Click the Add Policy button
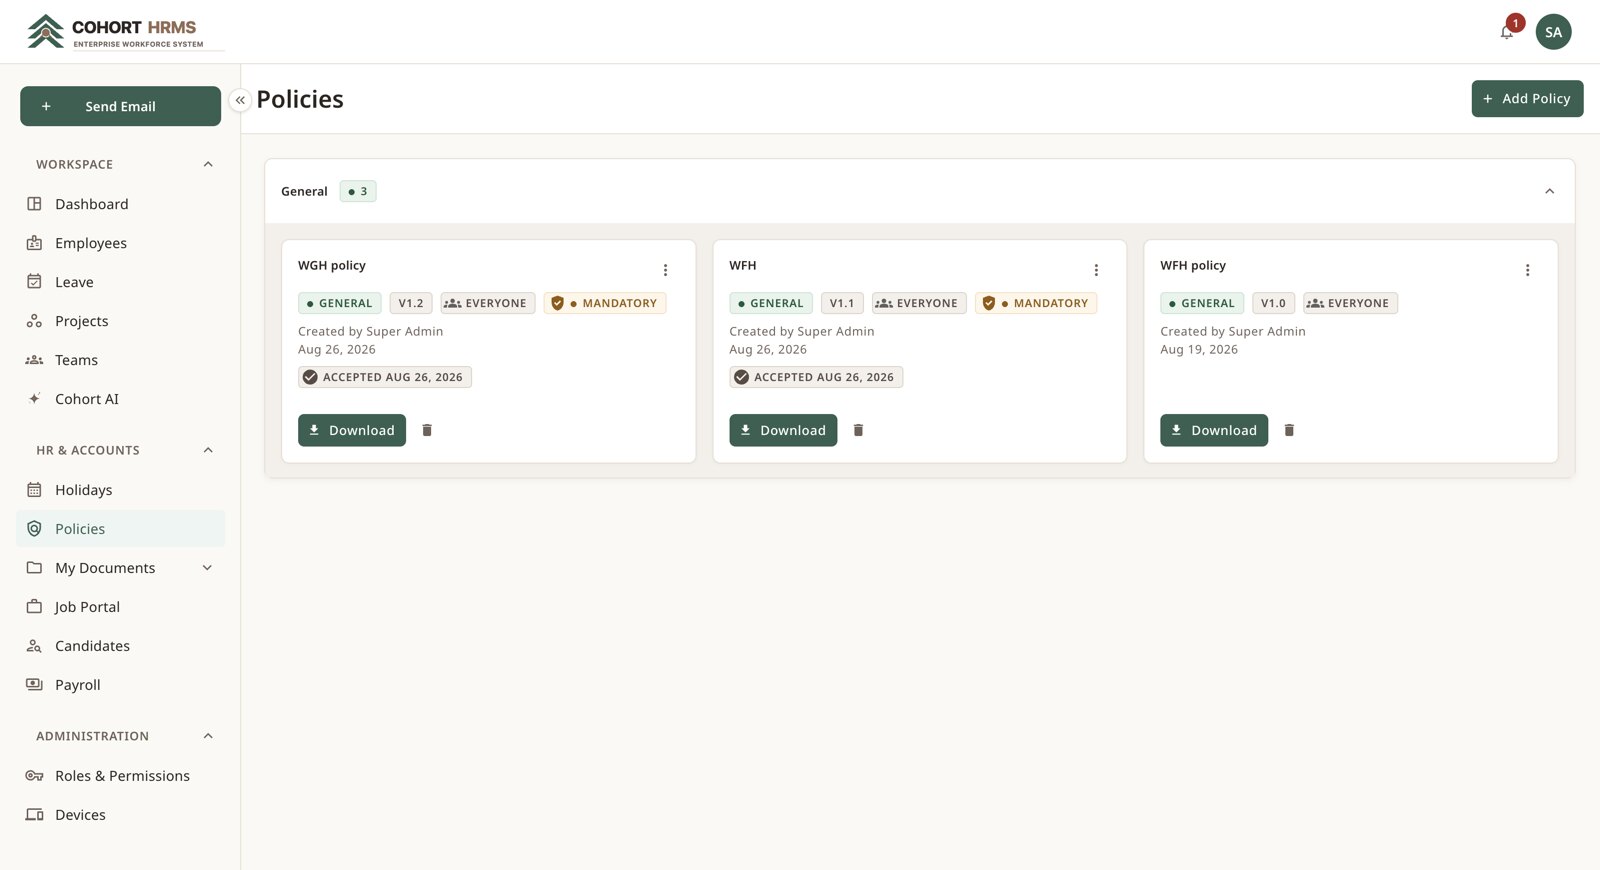 tap(1527, 99)
